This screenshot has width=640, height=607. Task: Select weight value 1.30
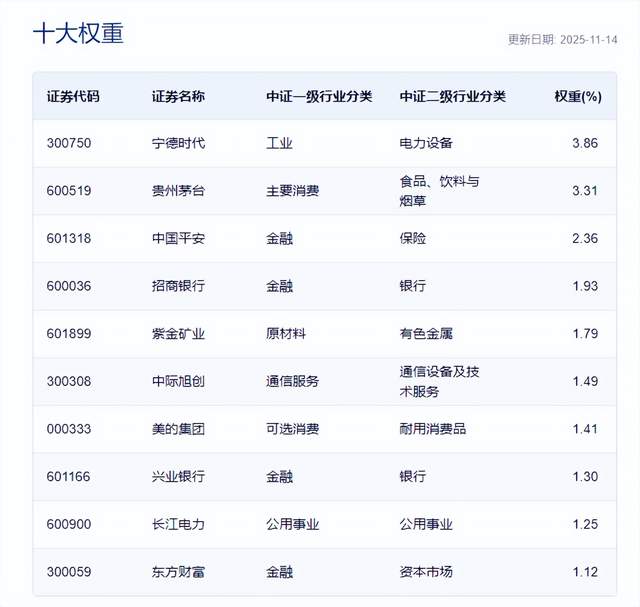(x=585, y=477)
